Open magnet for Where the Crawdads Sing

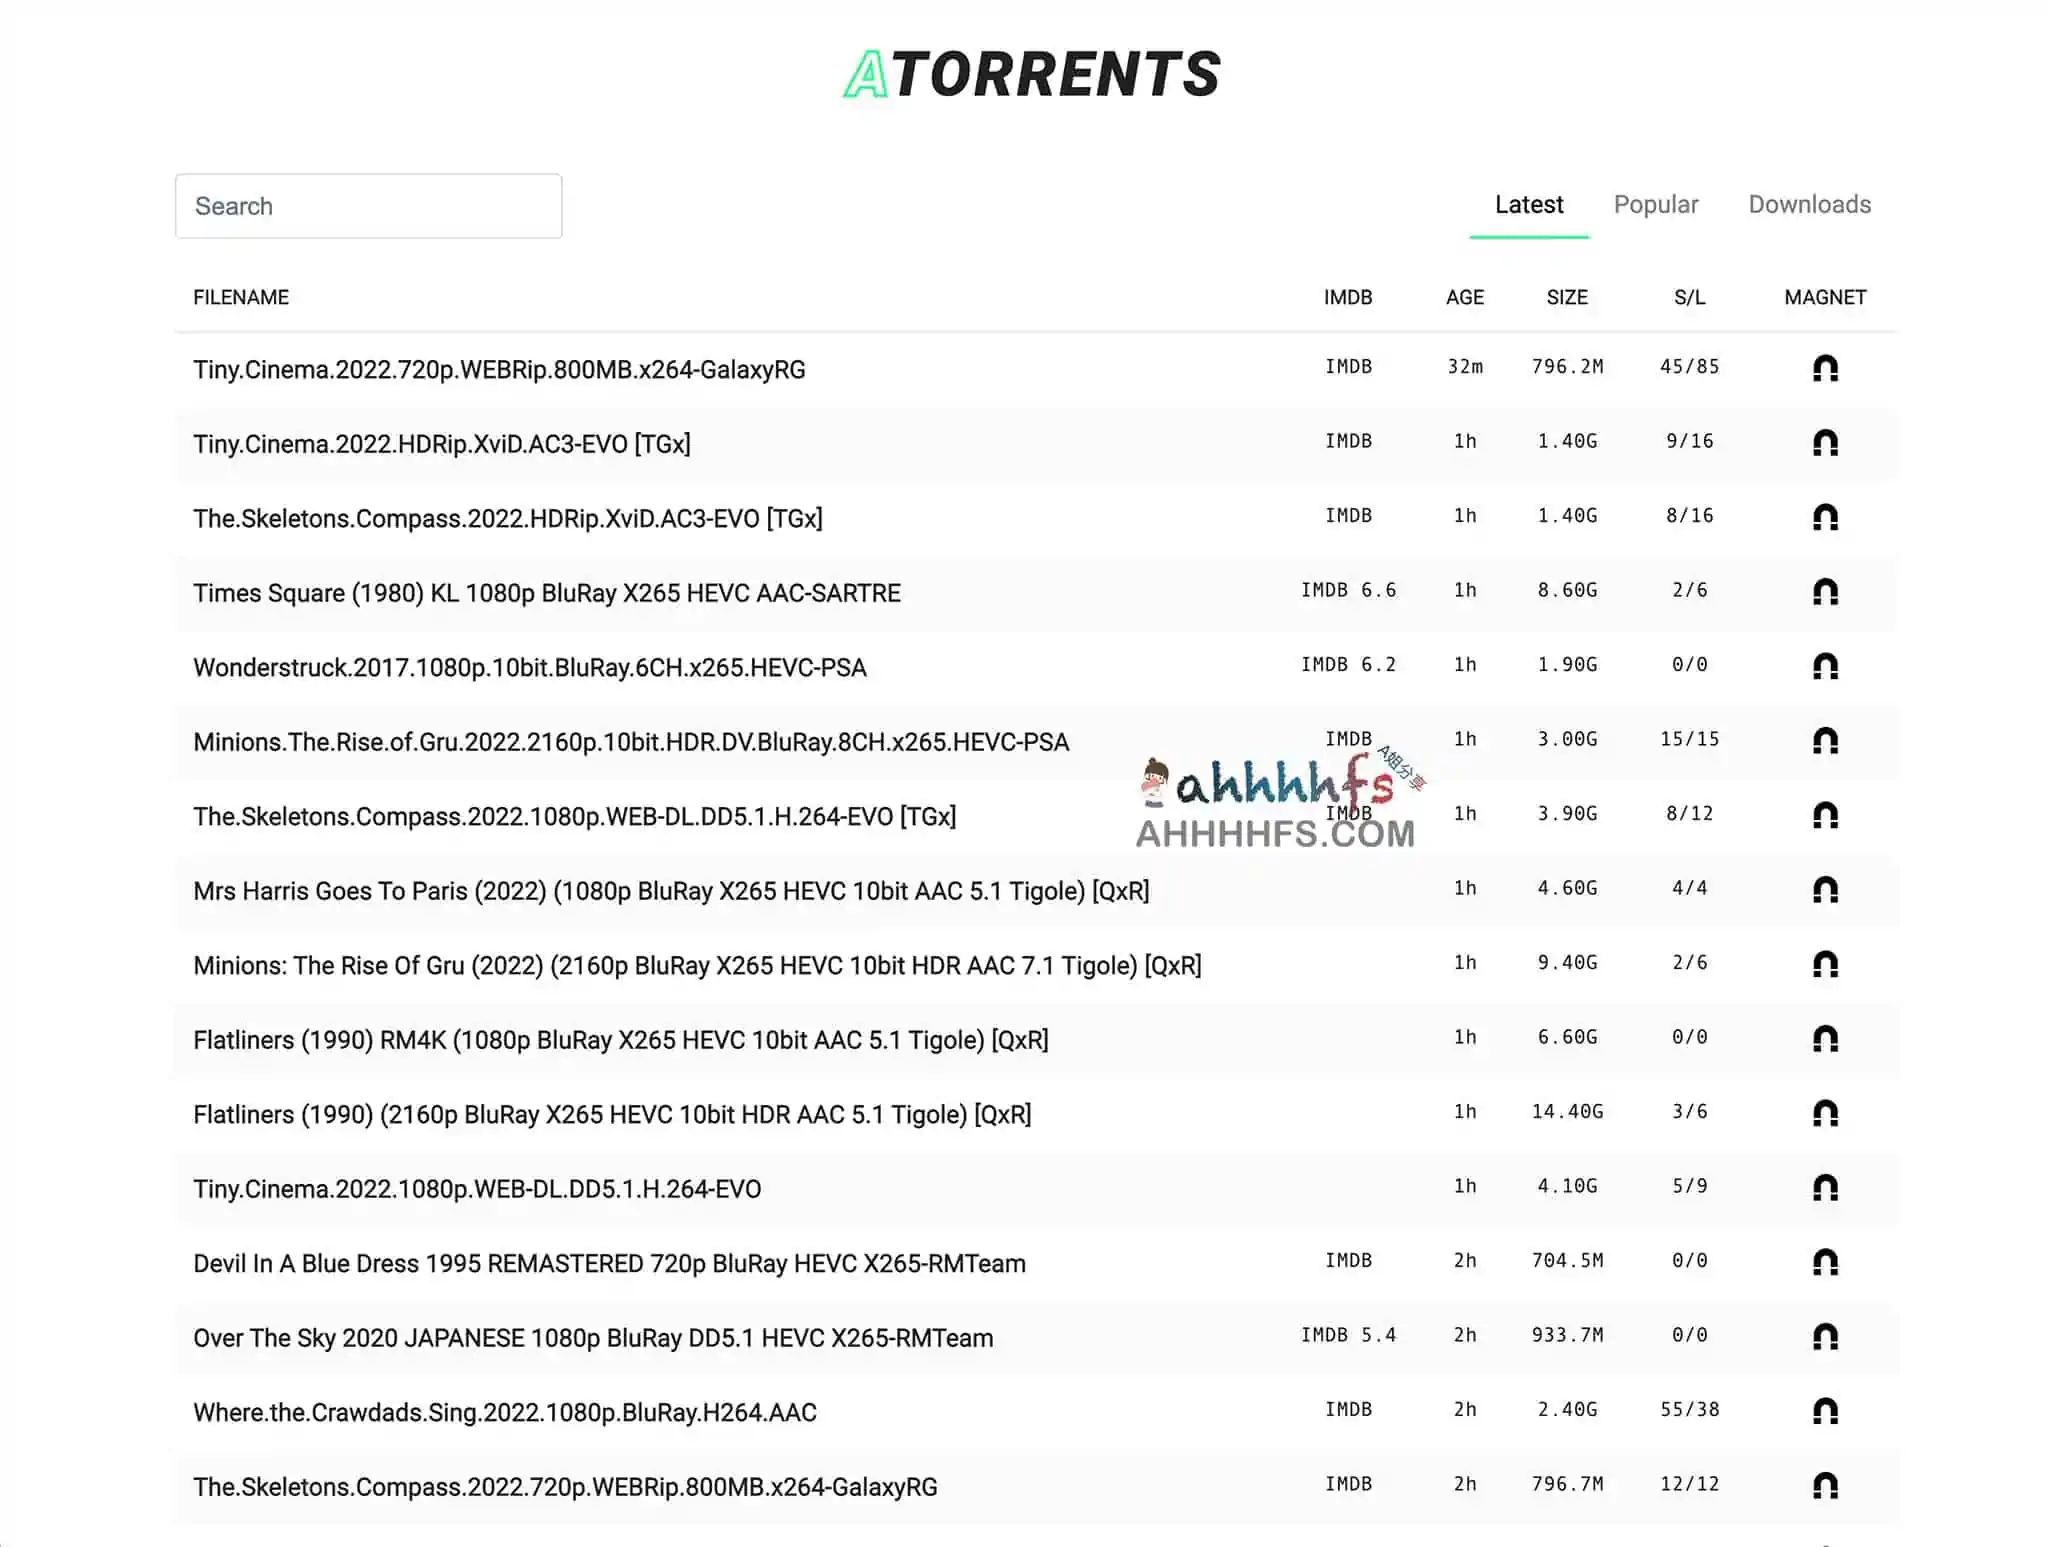[1825, 1411]
